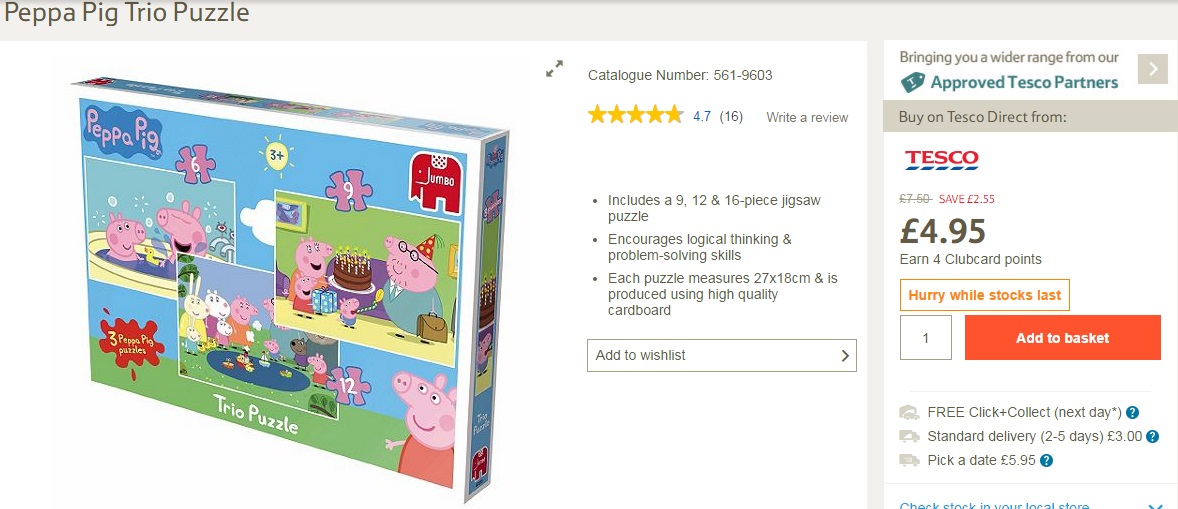Click the Standard delivery van icon
This screenshot has height=509, width=1178.
point(909,436)
